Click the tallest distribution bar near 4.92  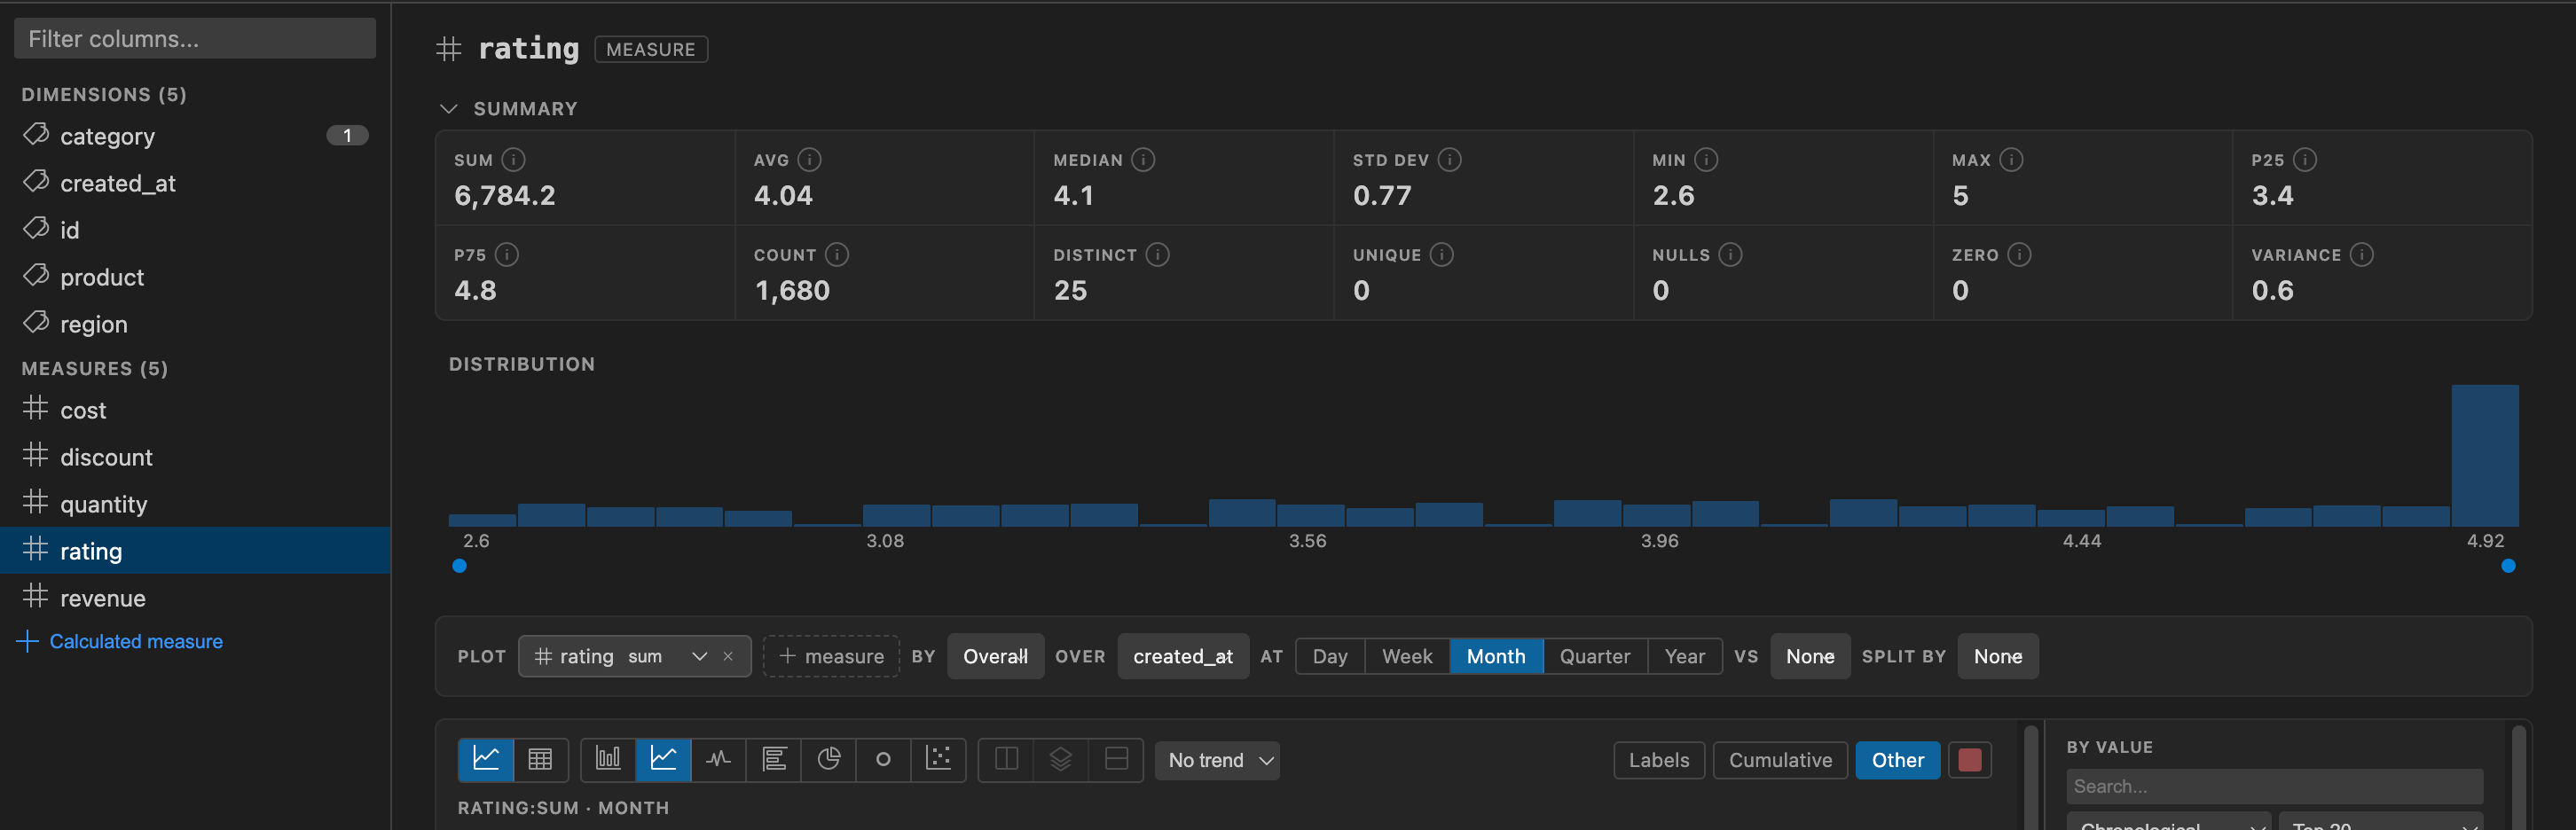(x=2485, y=455)
